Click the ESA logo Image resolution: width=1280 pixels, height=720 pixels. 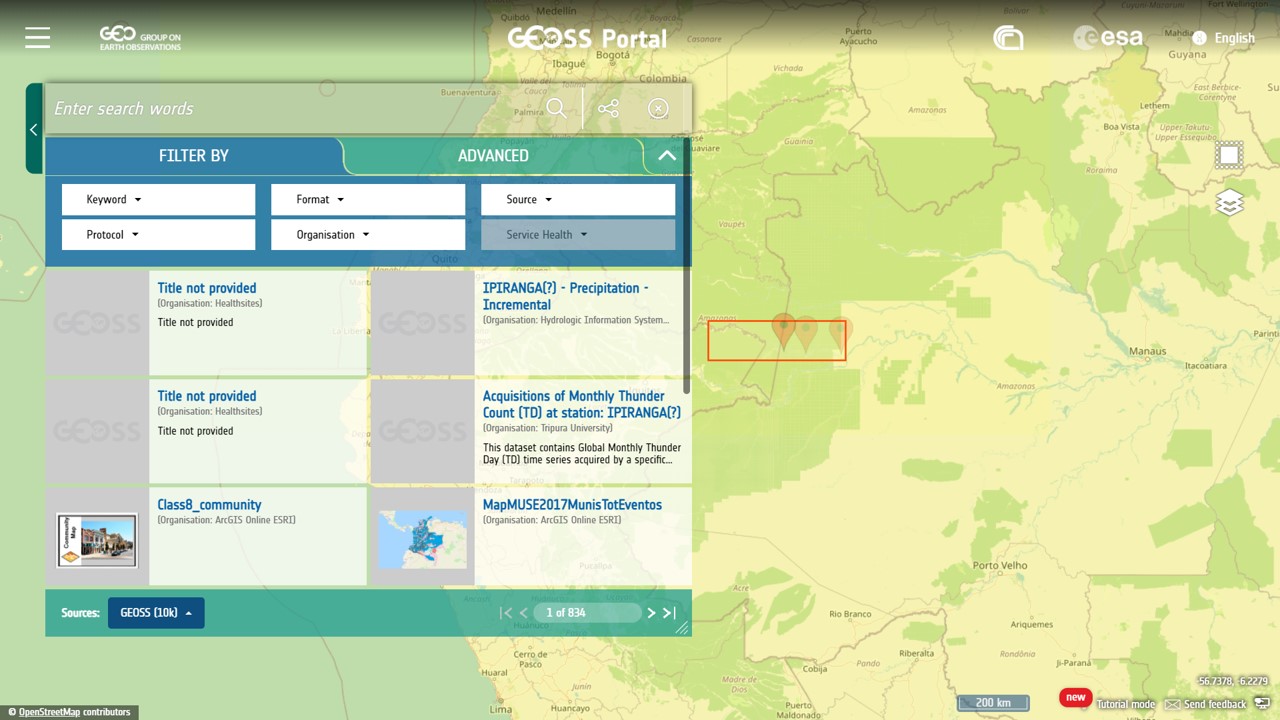click(1107, 38)
